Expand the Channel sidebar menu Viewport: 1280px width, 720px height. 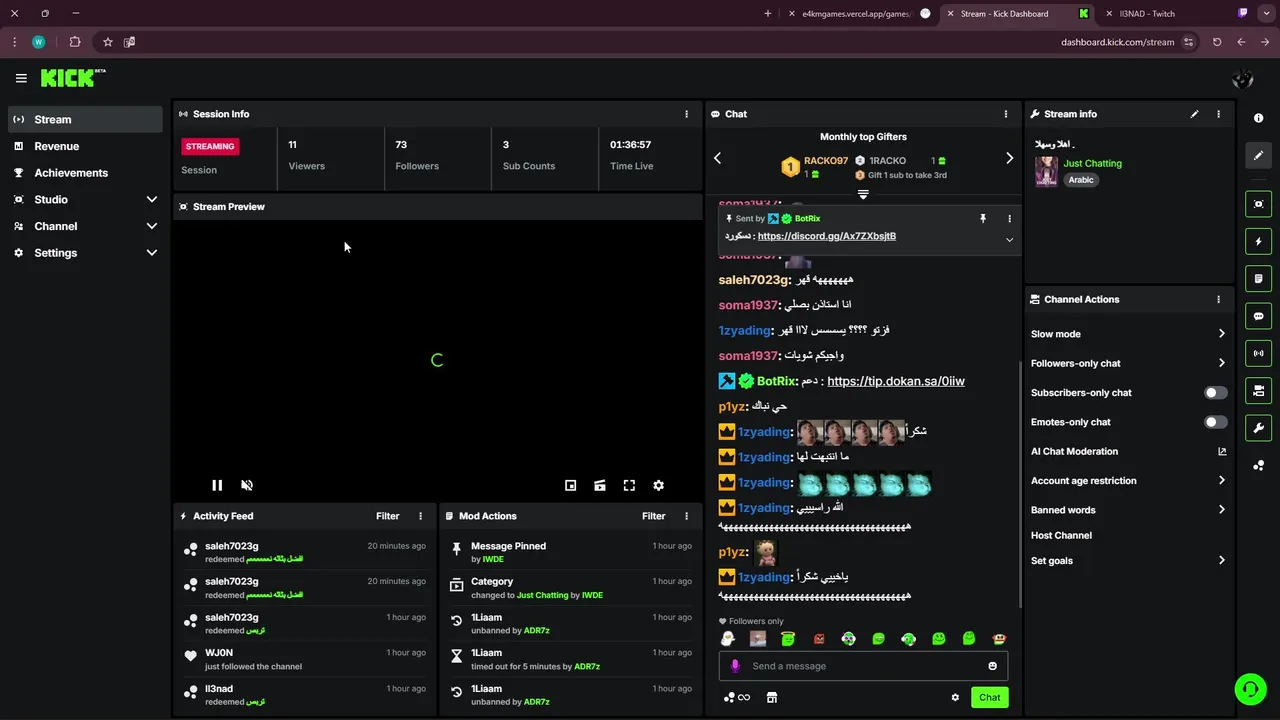(85, 226)
